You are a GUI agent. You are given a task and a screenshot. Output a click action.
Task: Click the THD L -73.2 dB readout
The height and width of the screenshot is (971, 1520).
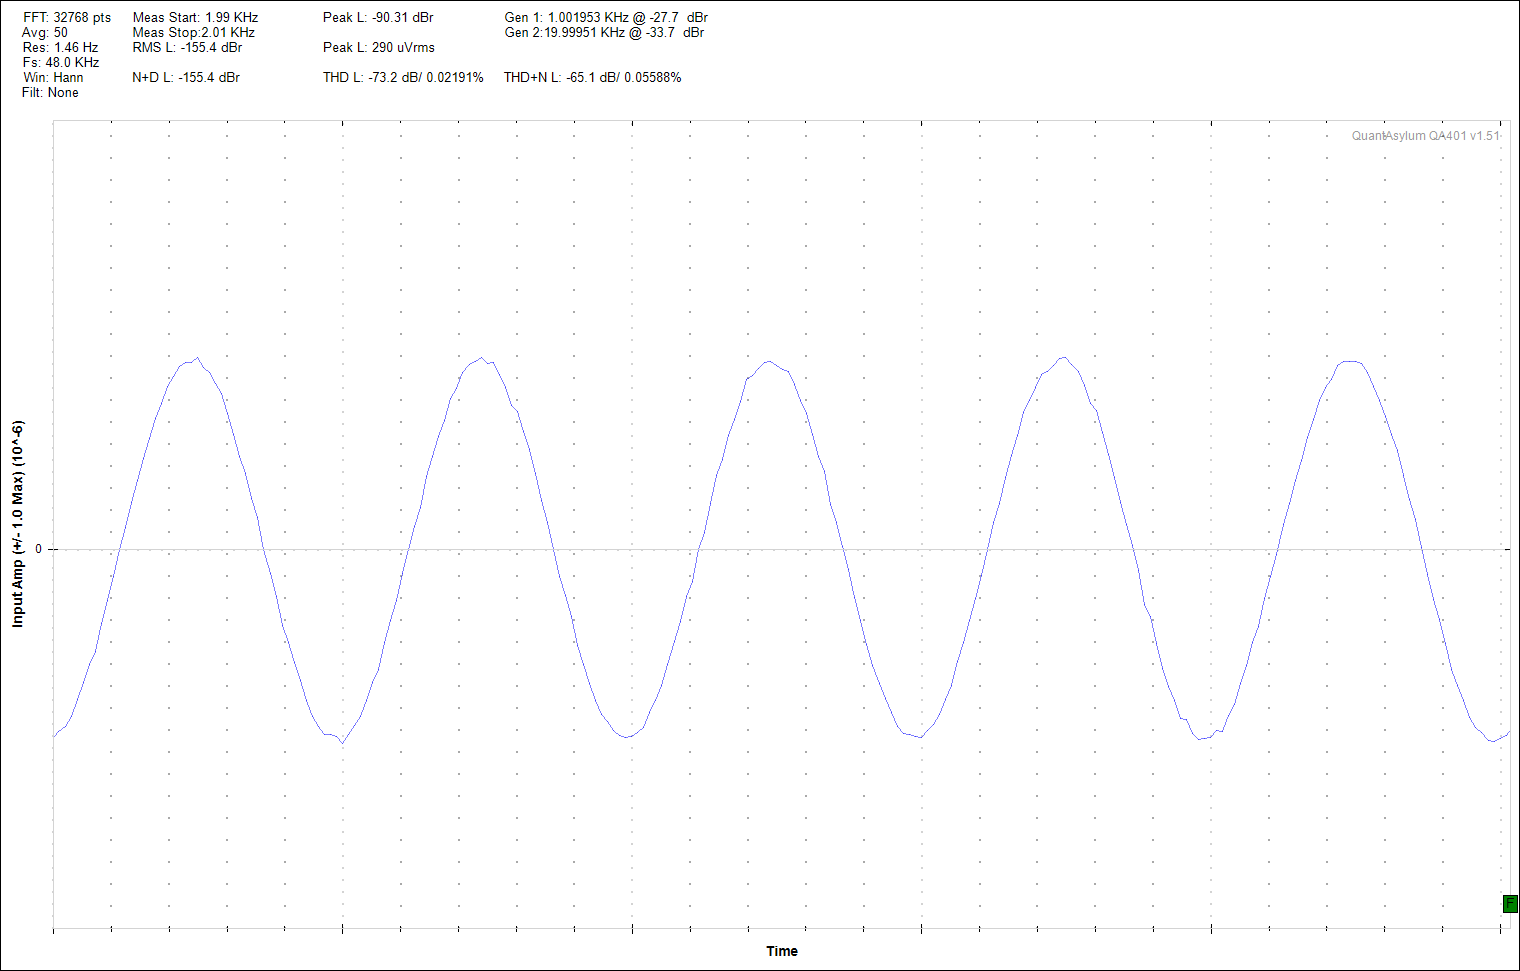coord(403,78)
